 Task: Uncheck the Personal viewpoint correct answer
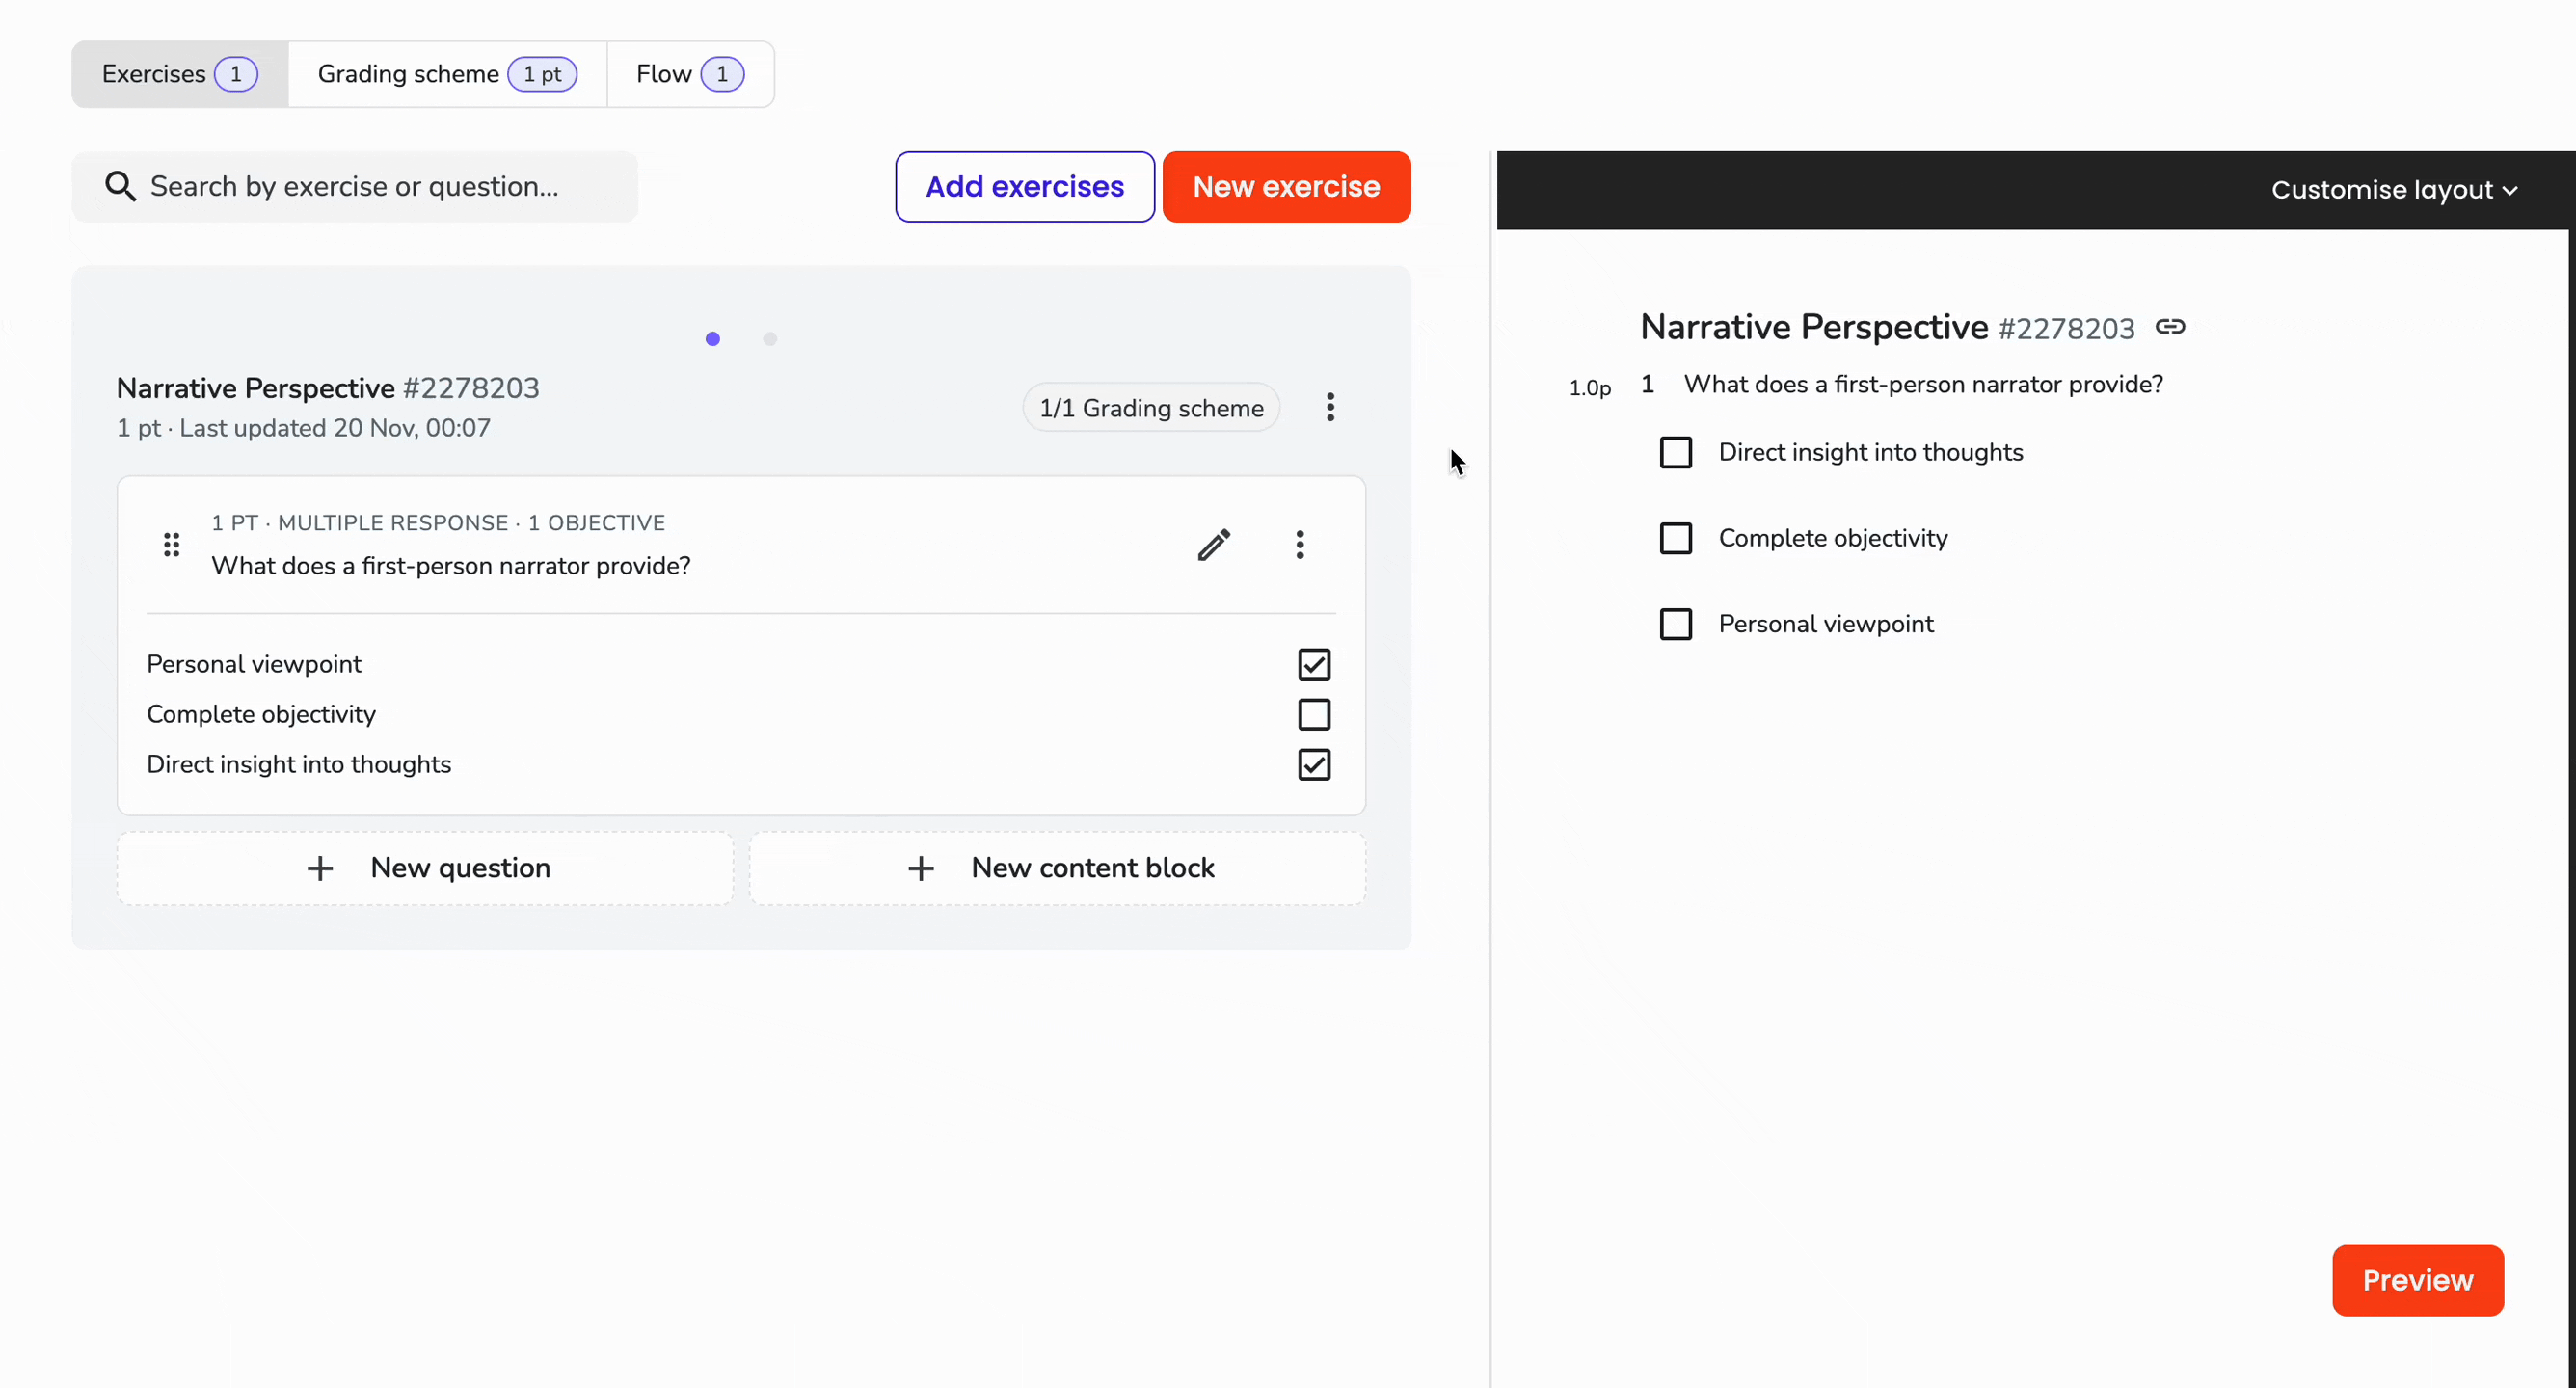[1314, 664]
